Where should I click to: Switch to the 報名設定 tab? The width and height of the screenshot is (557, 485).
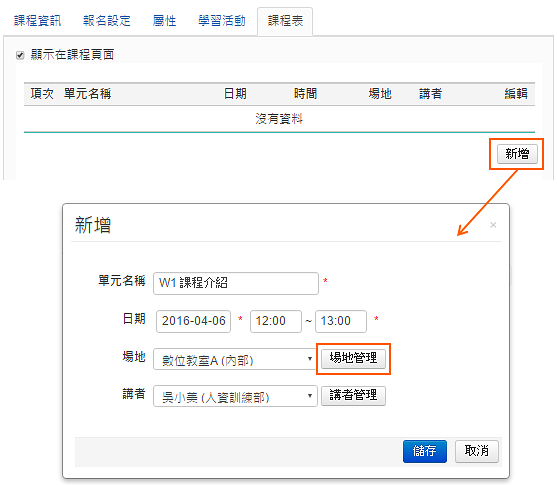107,21
